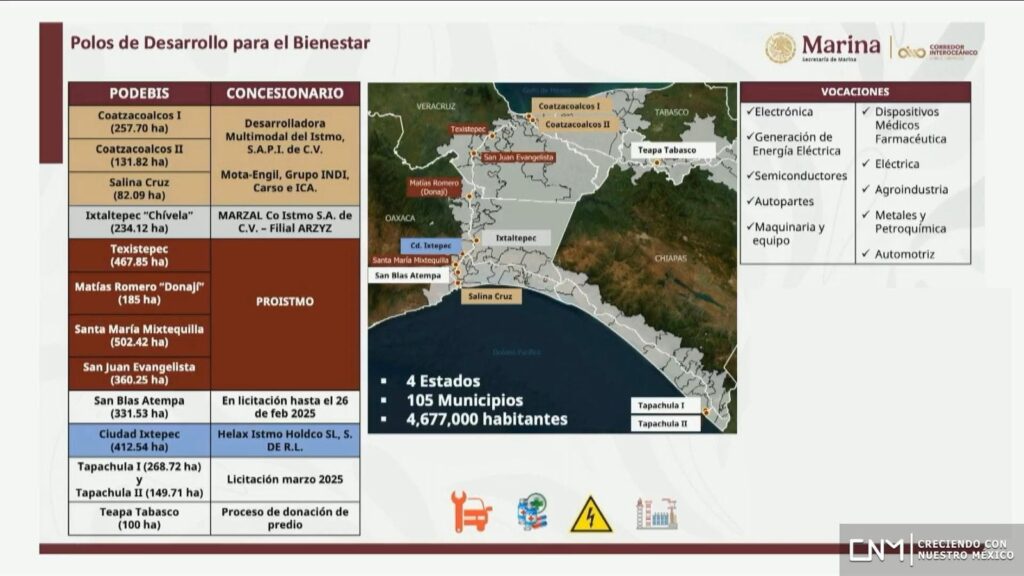This screenshot has height=576, width=1024.
Task: Click the VERACRUZ state name on map
Action: pyautogui.click(x=436, y=106)
